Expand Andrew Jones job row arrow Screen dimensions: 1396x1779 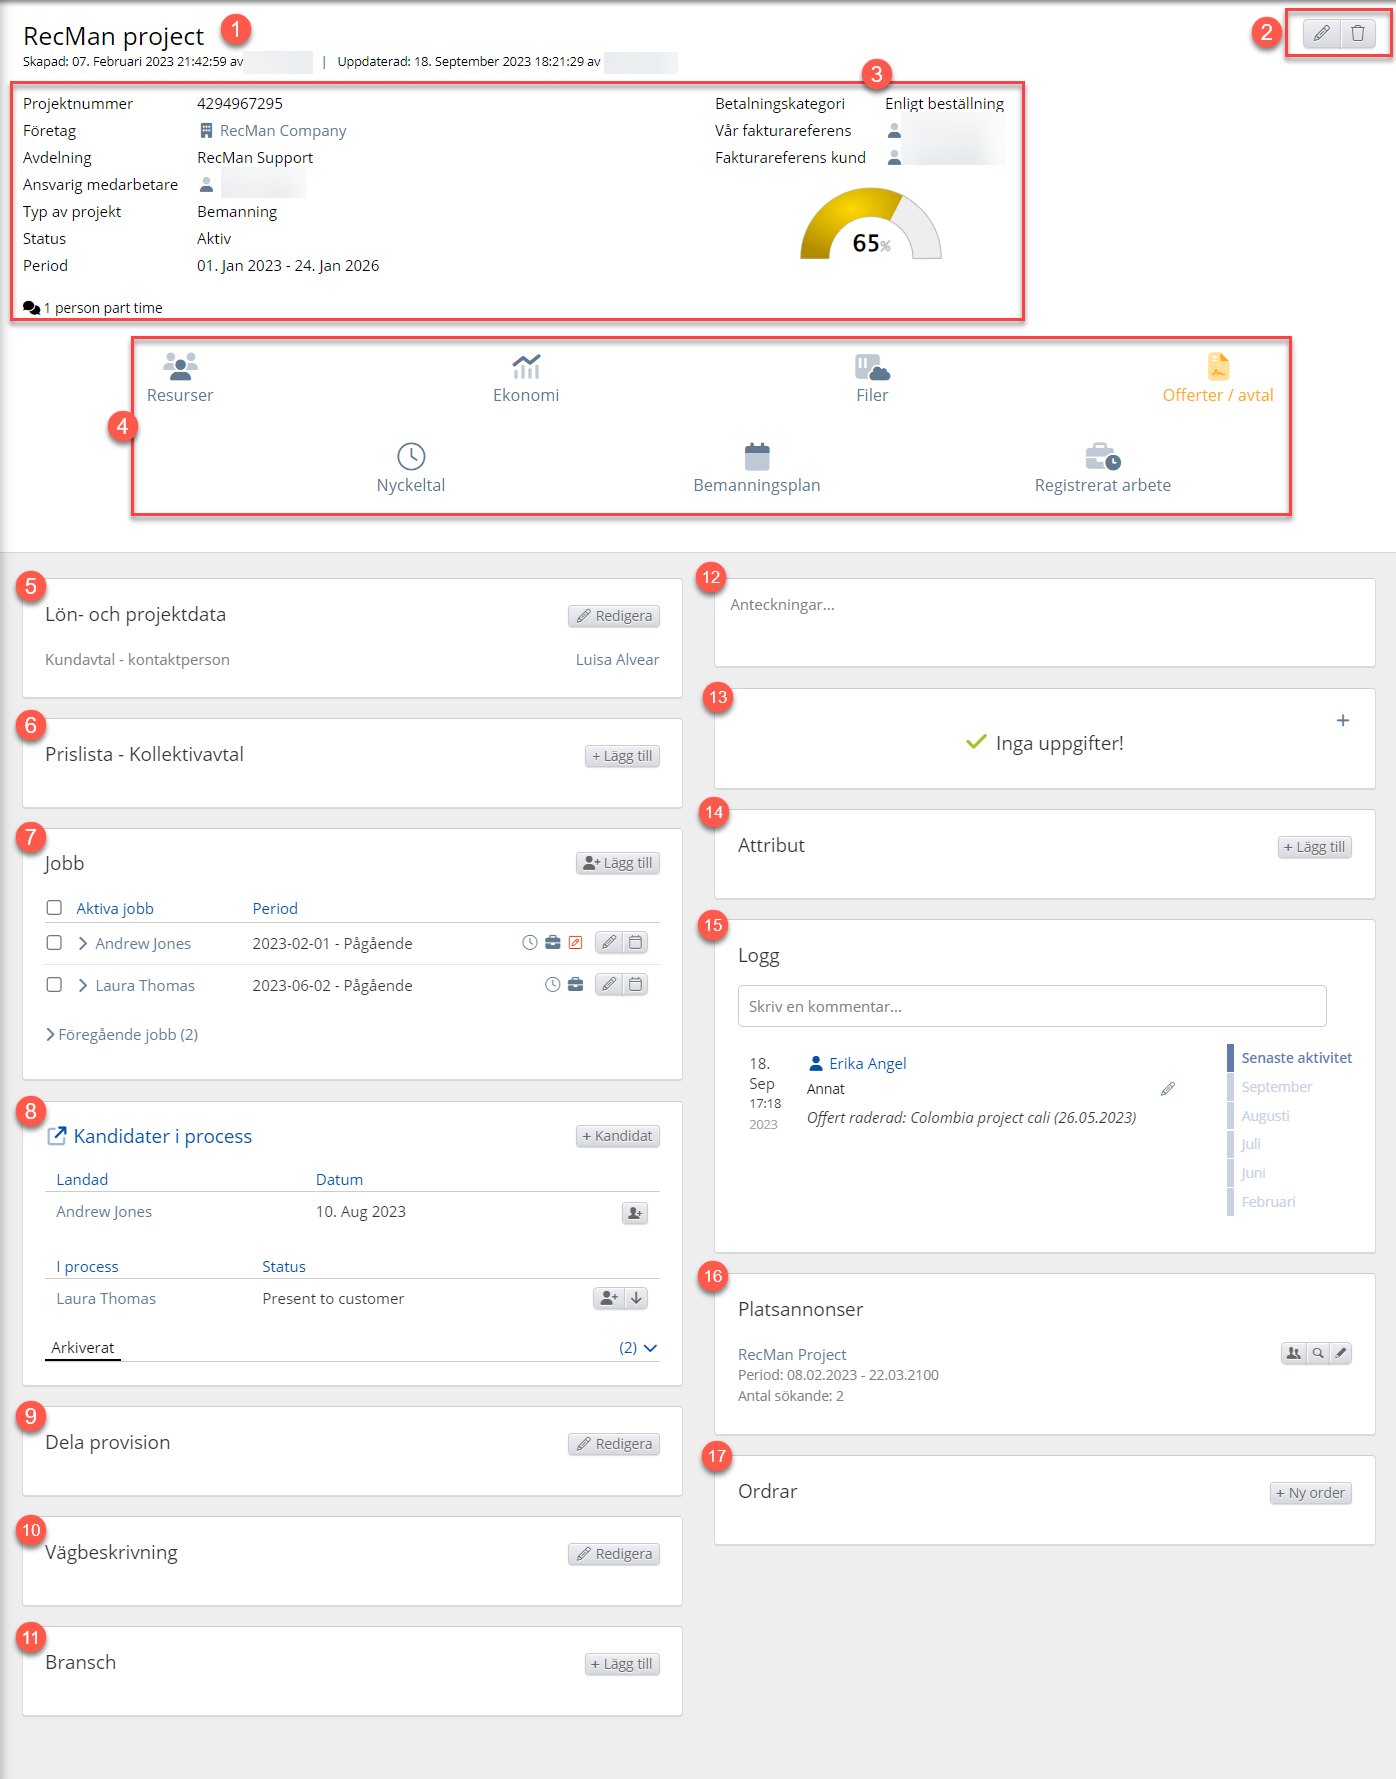coord(83,943)
